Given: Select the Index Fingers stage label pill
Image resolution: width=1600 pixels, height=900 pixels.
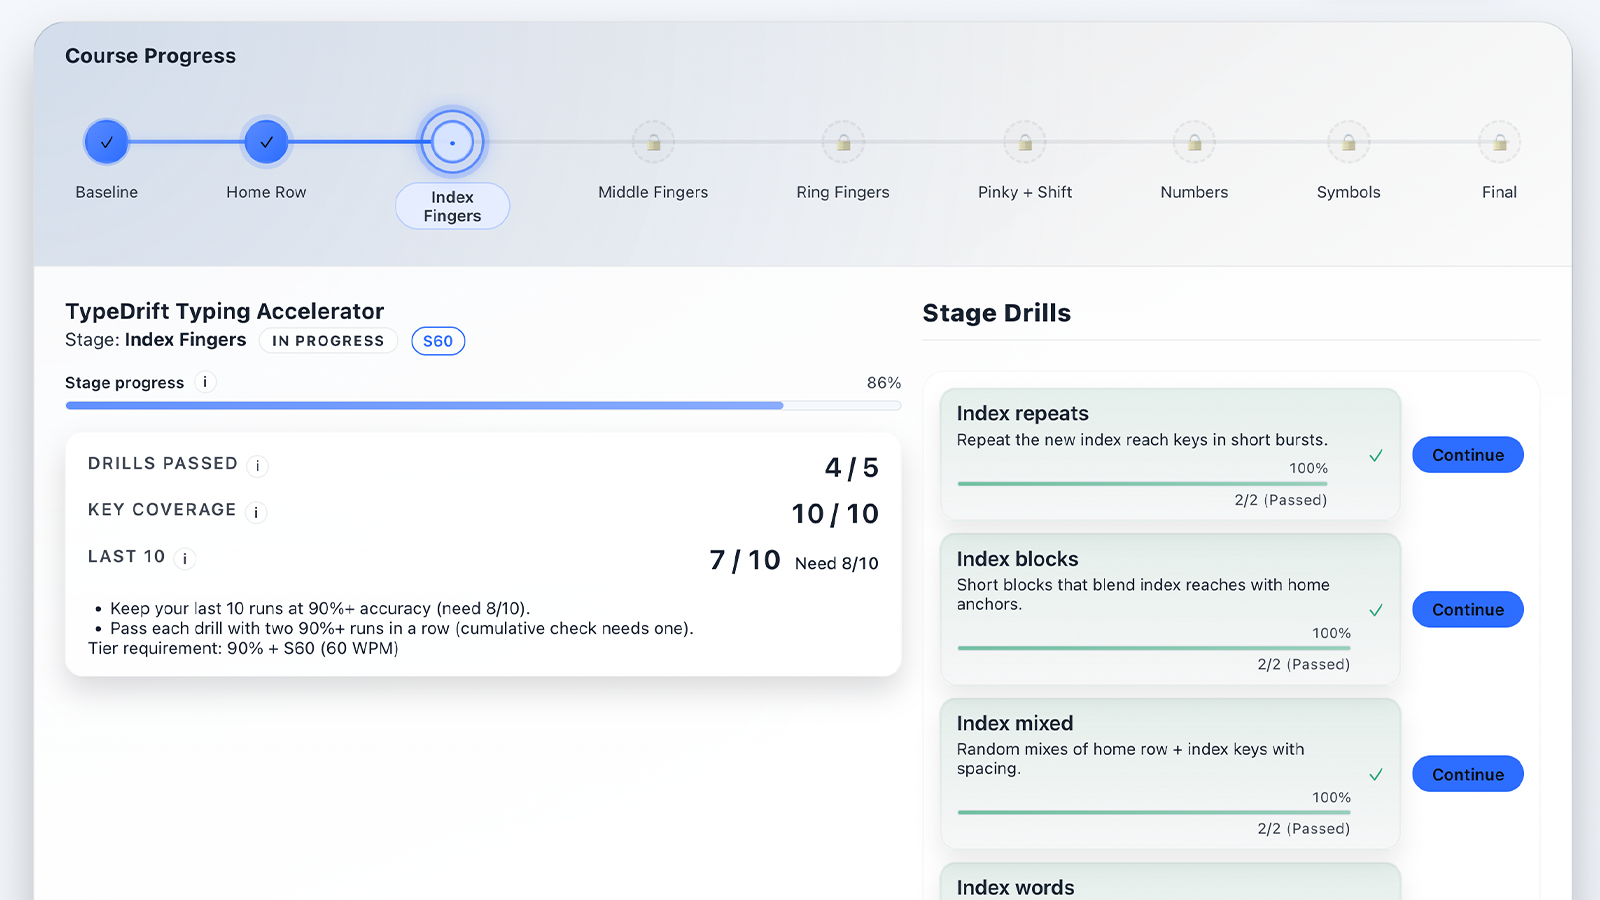Looking at the screenshot, I should [x=452, y=206].
